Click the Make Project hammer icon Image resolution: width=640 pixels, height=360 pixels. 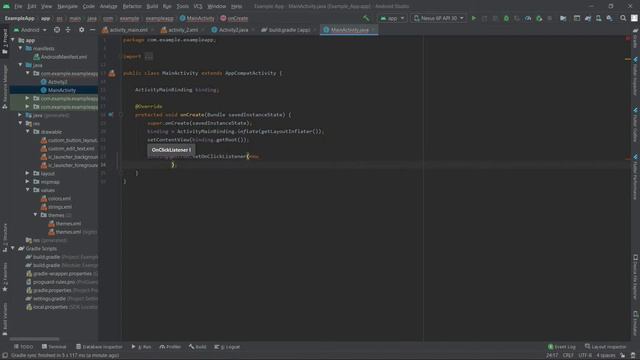pyautogui.click(x=366, y=18)
